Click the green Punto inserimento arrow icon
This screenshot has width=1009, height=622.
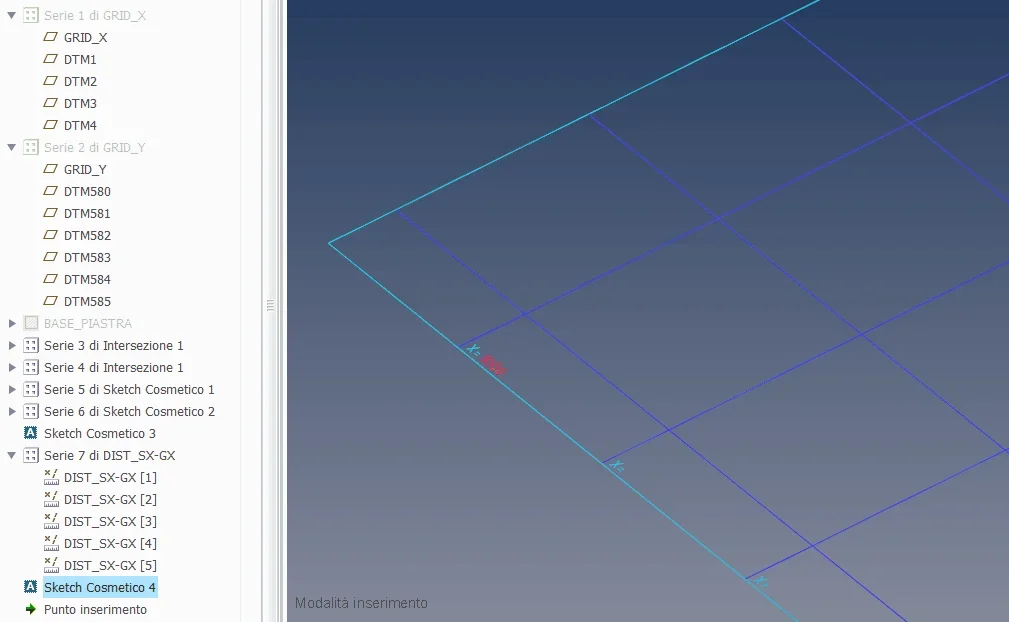(x=30, y=609)
